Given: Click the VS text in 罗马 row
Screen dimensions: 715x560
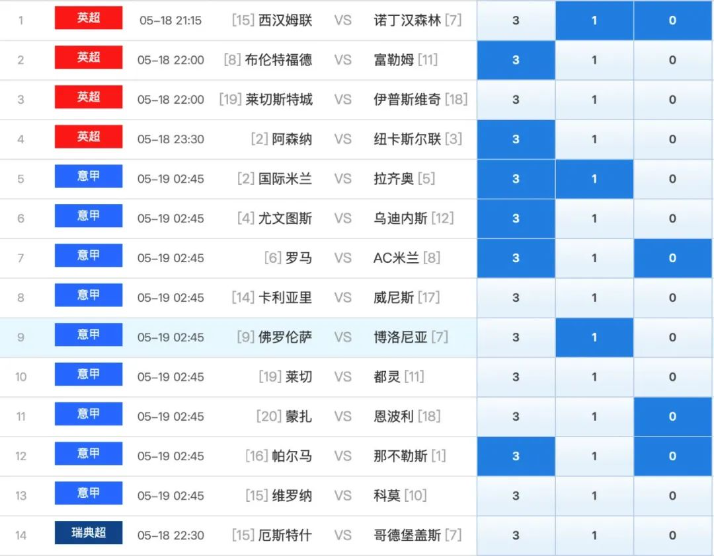Looking at the screenshot, I should pyautogui.click(x=343, y=259).
